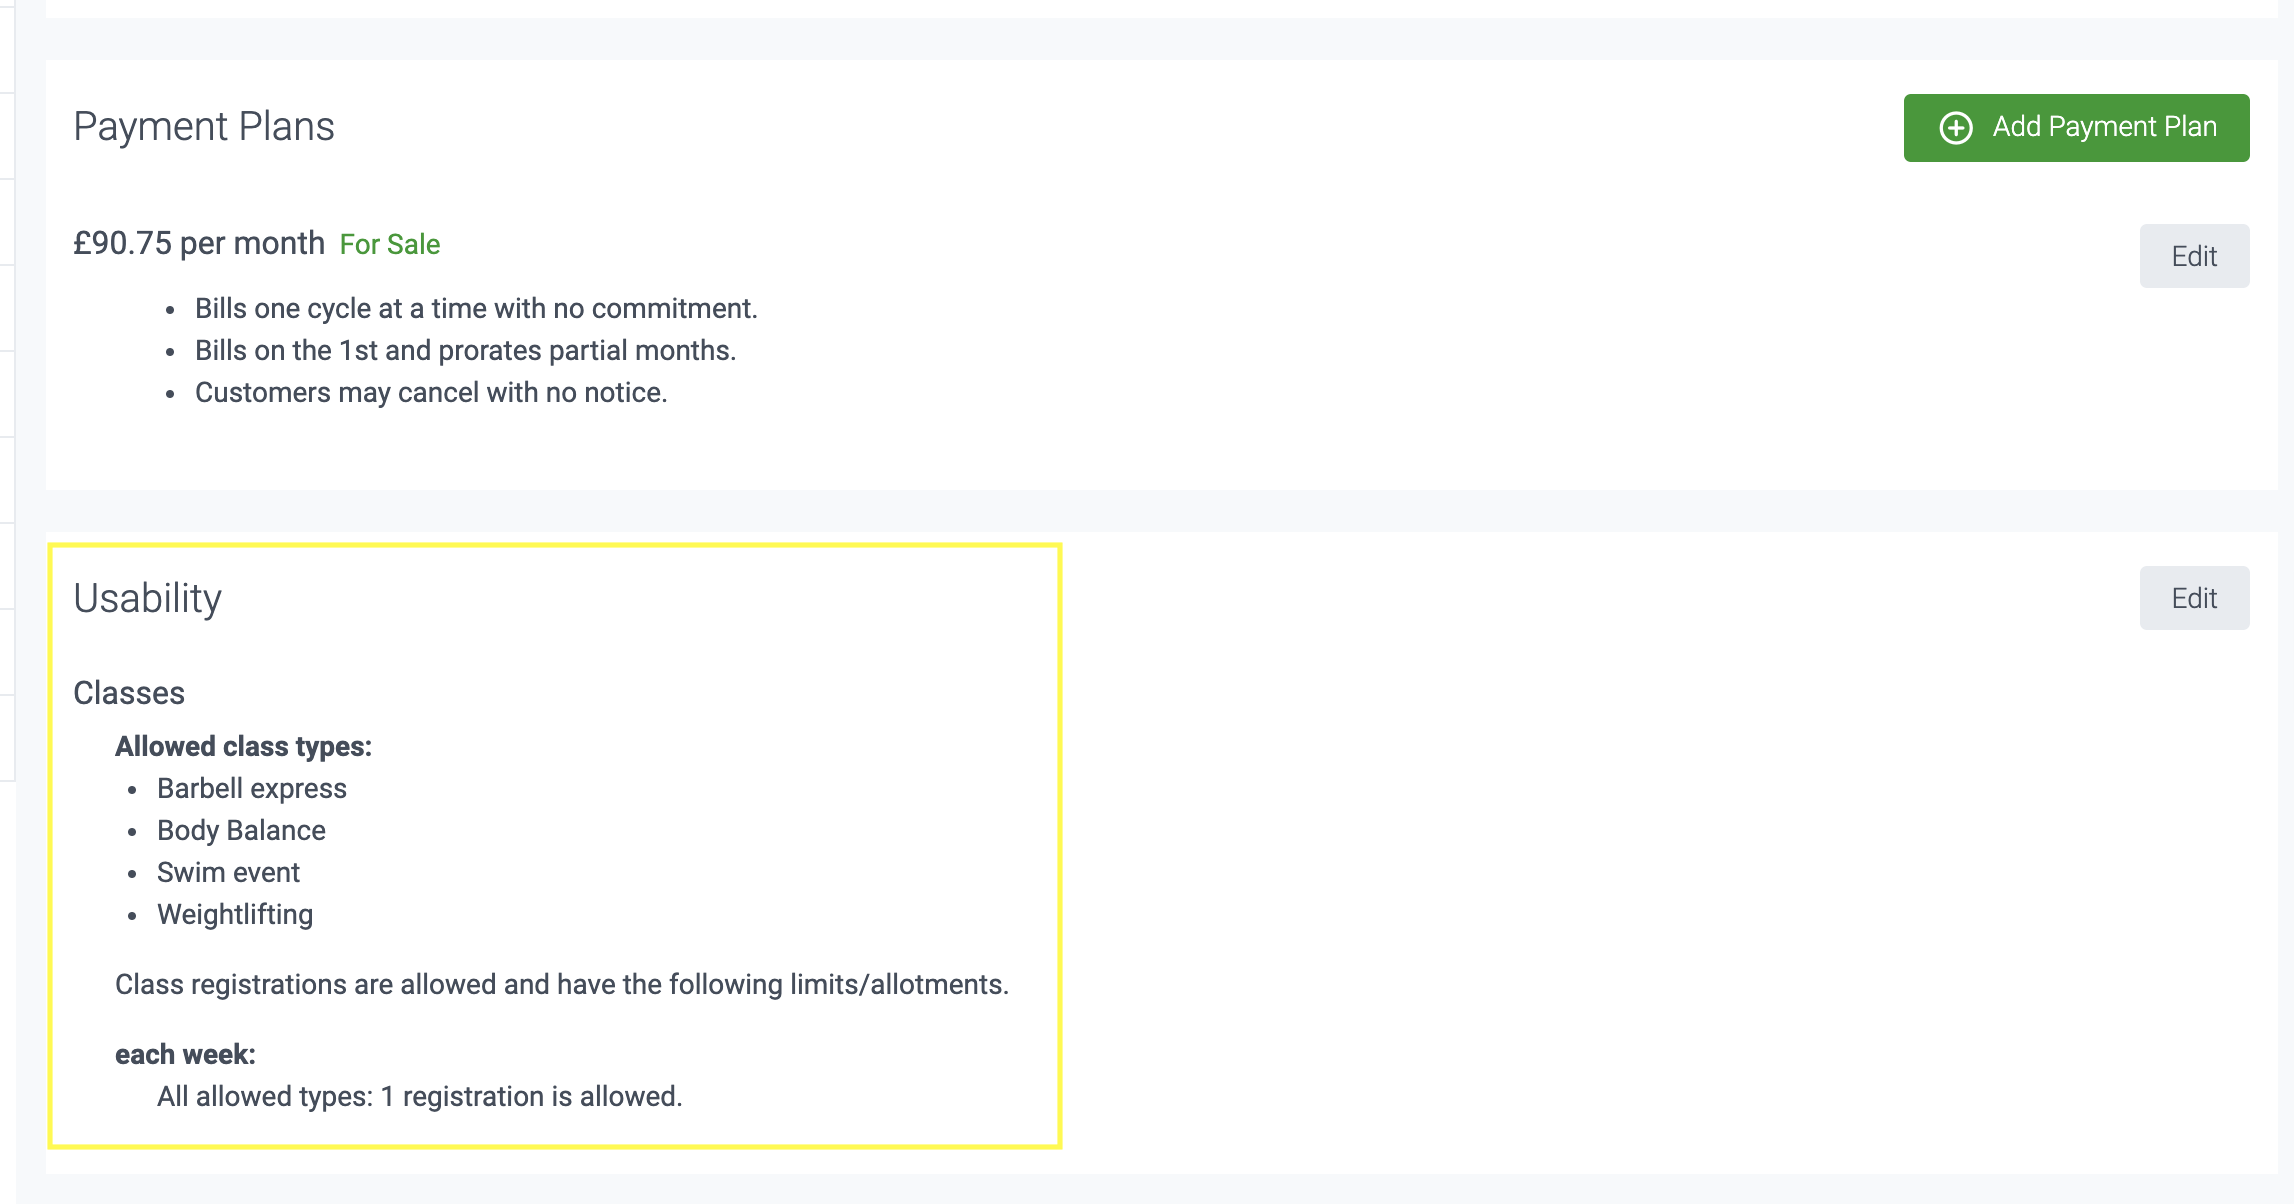2294x1204 pixels.
Task: Click the Usability section heading
Action: pyautogui.click(x=148, y=598)
